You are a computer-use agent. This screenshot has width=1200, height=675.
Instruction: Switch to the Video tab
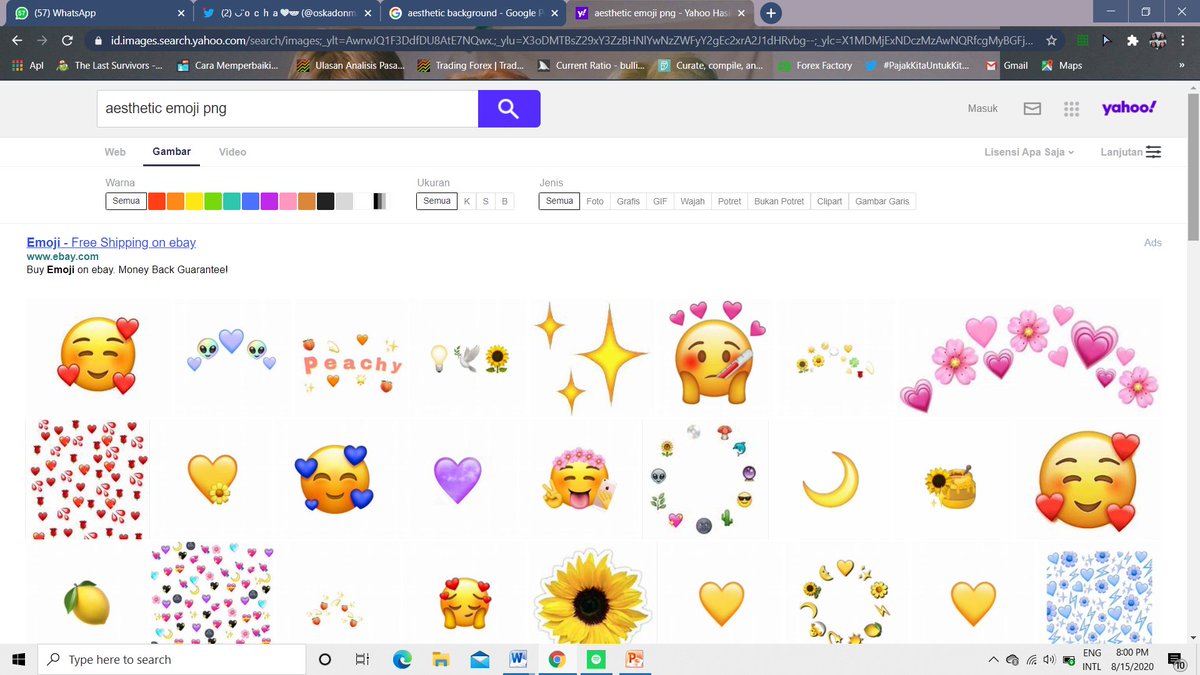[x=232, y=151]
